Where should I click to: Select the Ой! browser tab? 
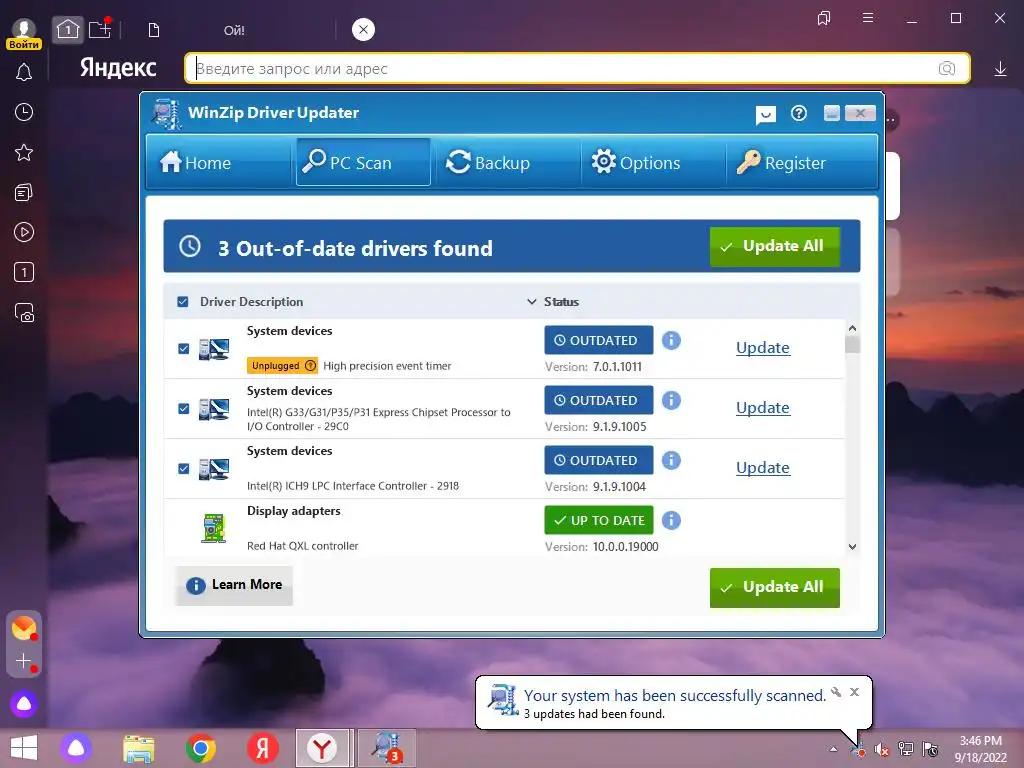[234, 29]
